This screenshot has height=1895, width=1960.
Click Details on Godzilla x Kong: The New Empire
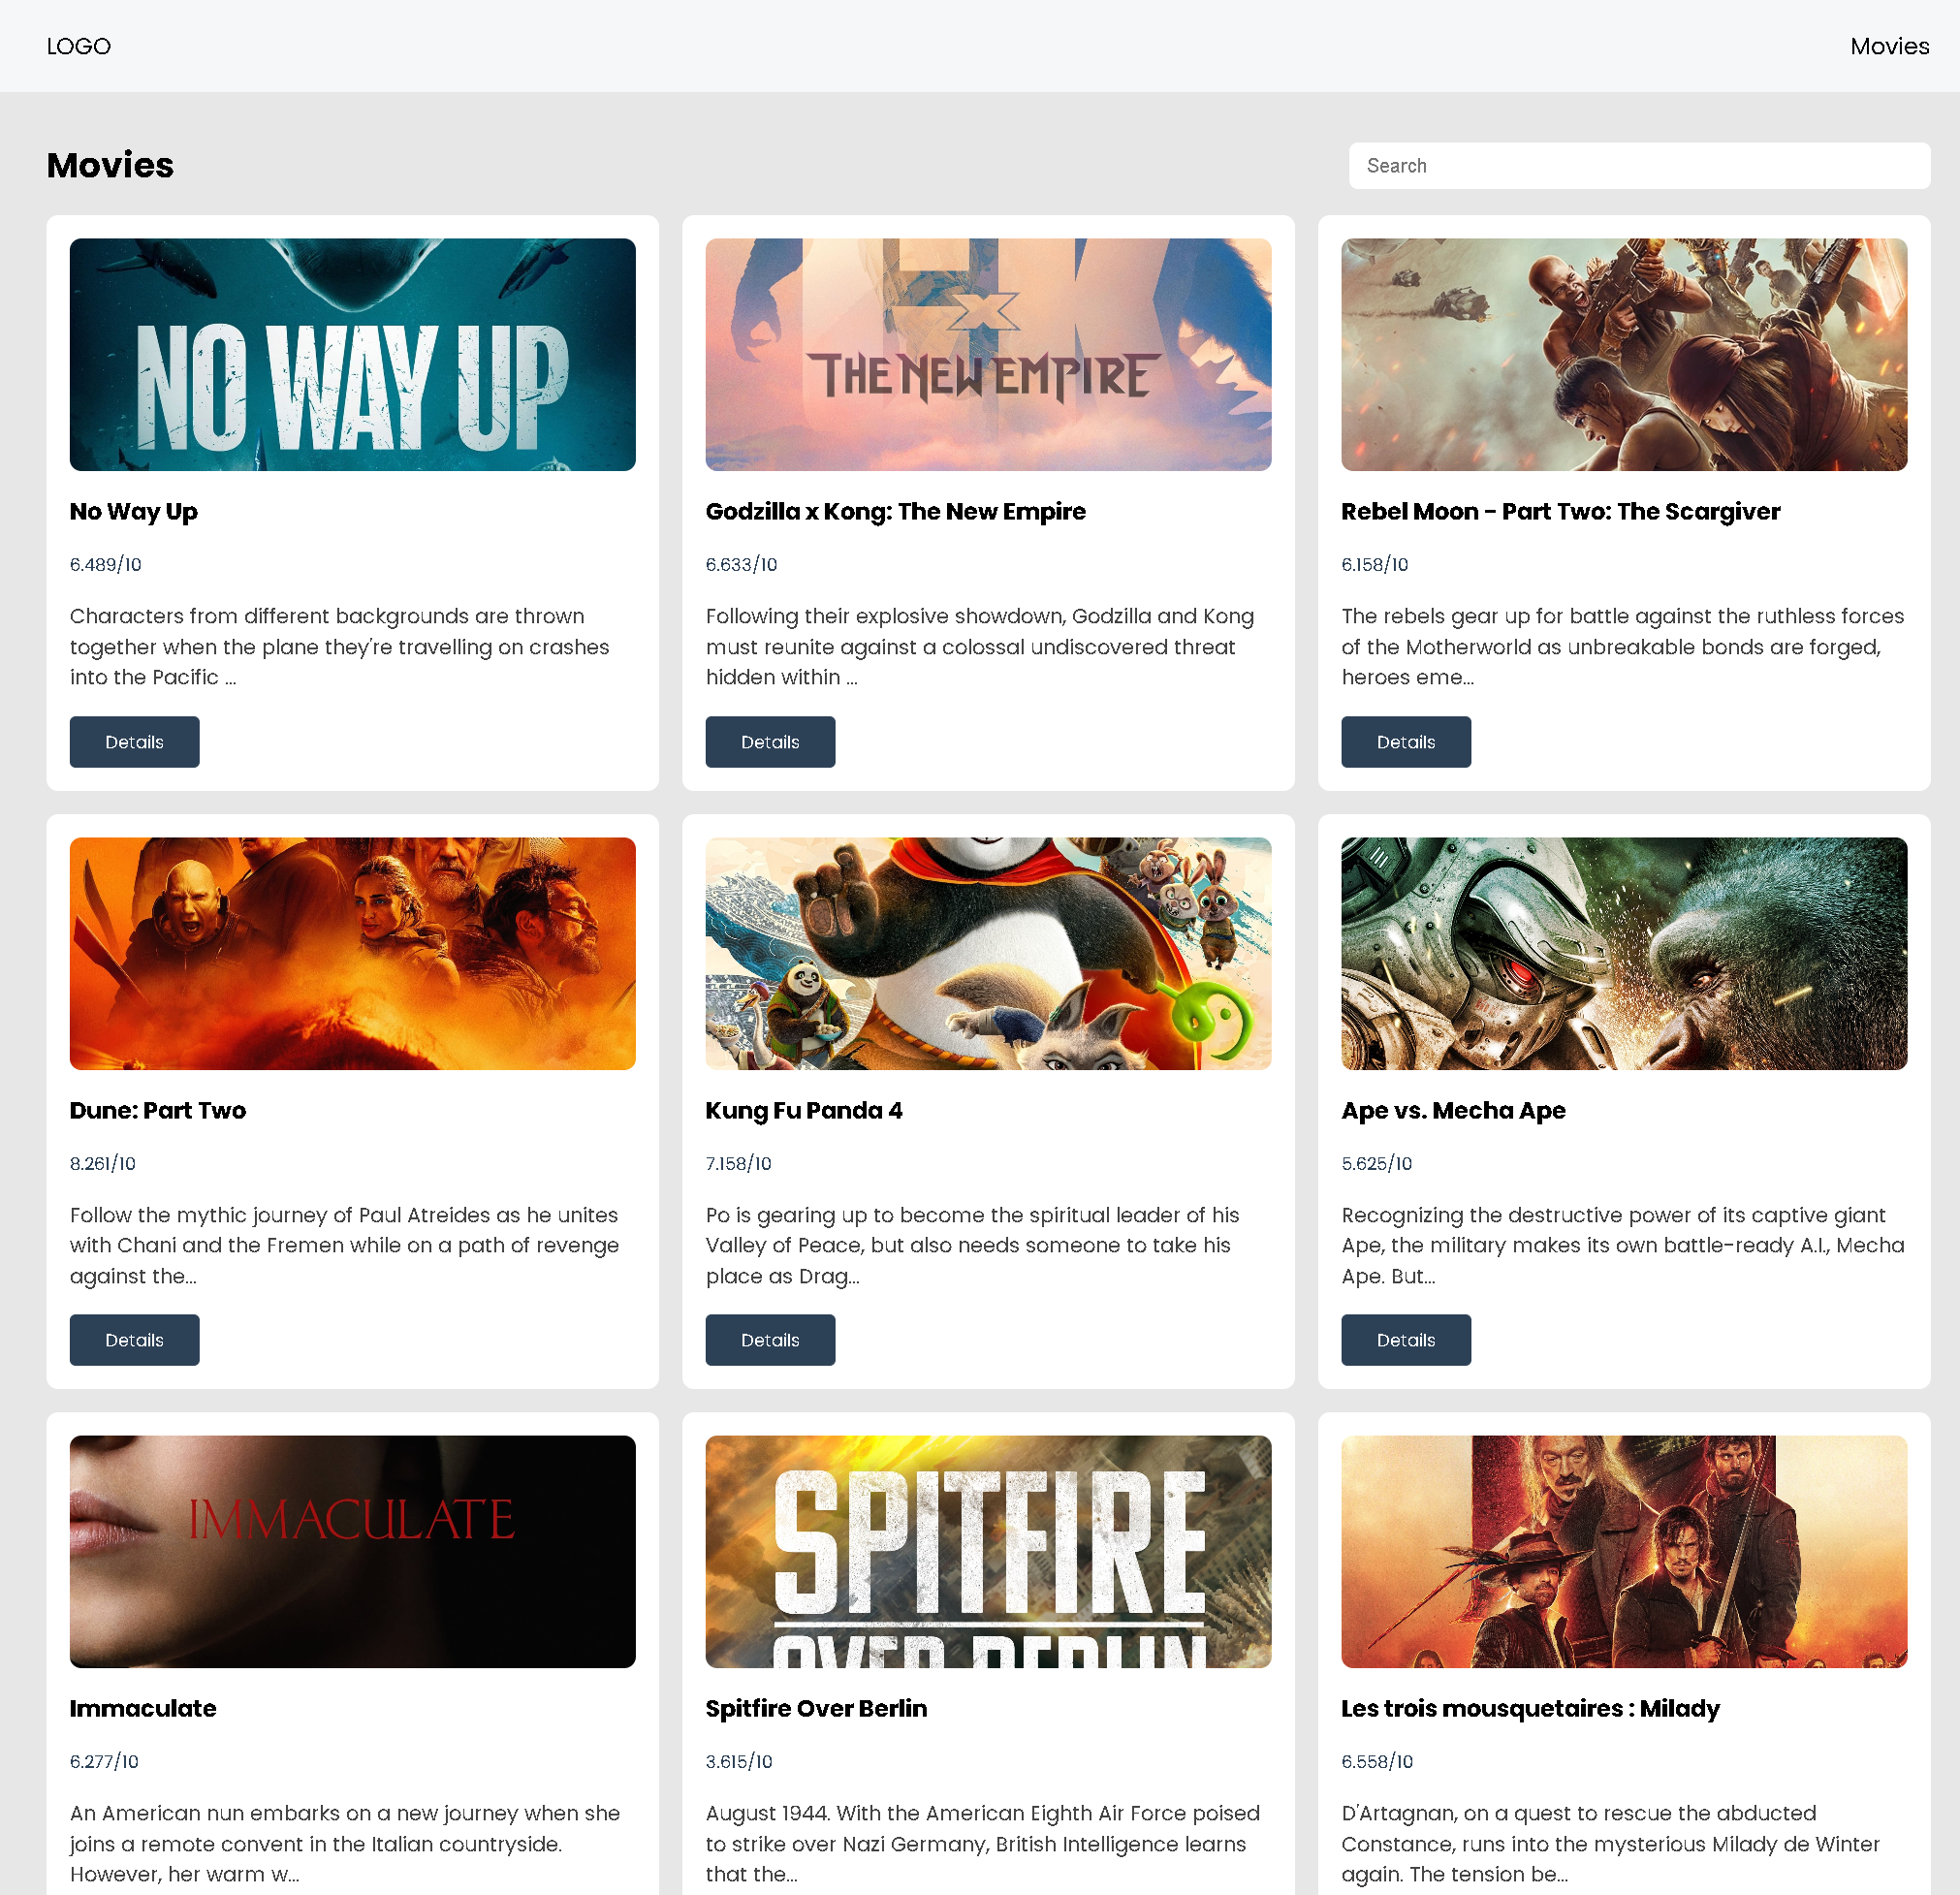point(770,741)
